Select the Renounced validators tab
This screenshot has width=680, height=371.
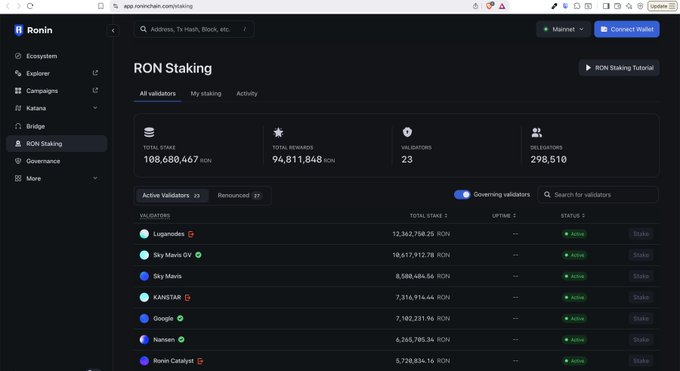pyautogui.click(x=239, y=195)
